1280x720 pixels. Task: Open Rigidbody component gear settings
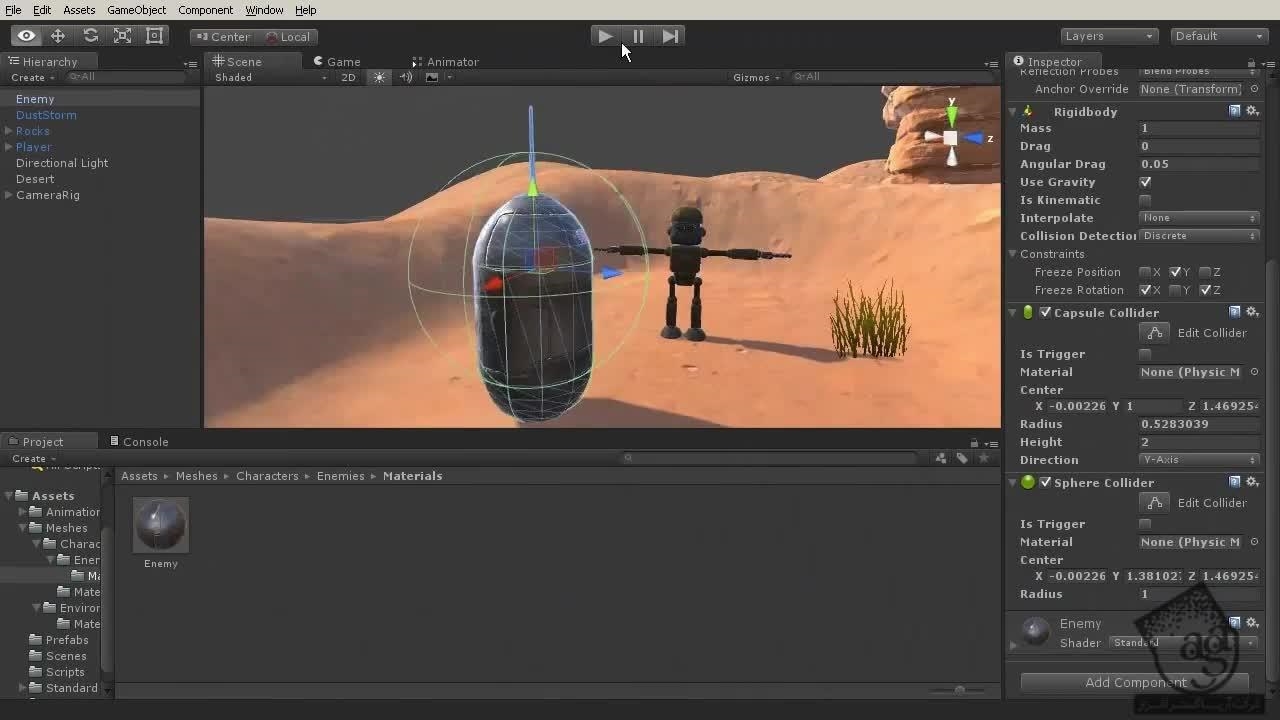pos(1252,111)
